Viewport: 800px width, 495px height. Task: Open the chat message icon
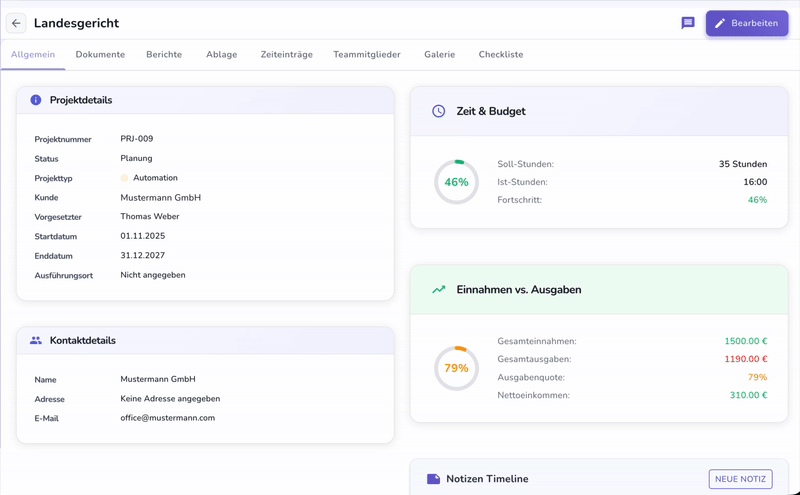coord(688,23)
